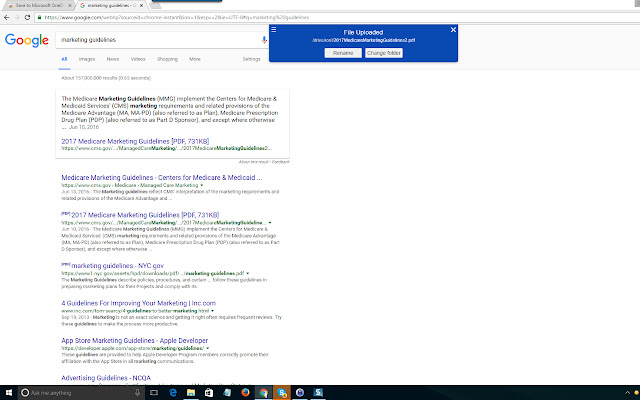
Task: Go back using the browser back arrow
Action: pyautogui.click(x=6, y=17)
